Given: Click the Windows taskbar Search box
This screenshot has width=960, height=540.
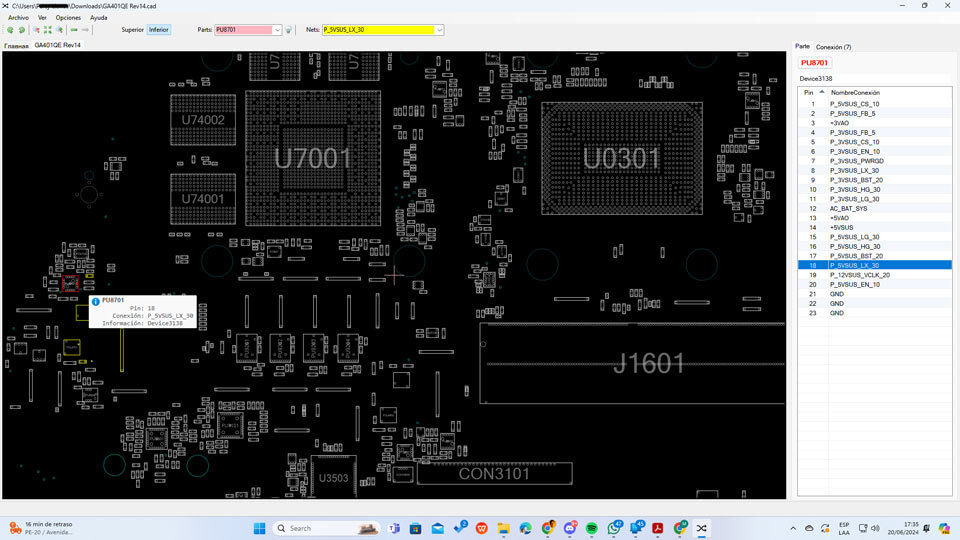Looking at the screenshot, I should click(326, 528).
